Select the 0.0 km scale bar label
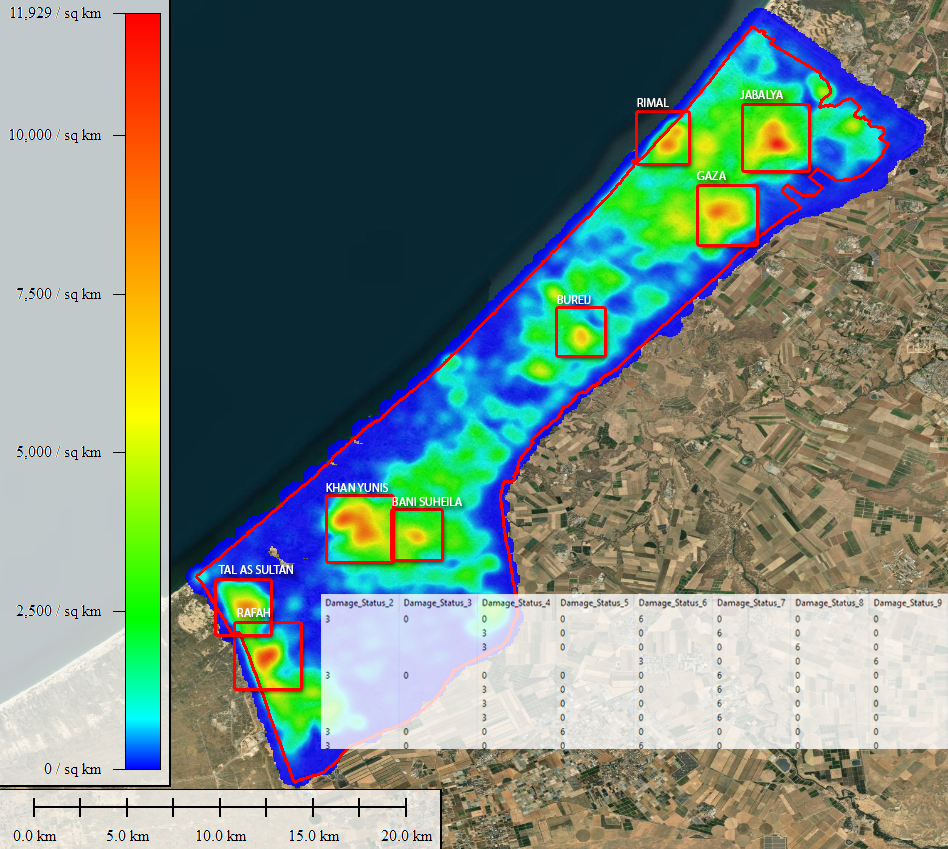This screenshot has height=849, width=948. (x=33, y=835)
